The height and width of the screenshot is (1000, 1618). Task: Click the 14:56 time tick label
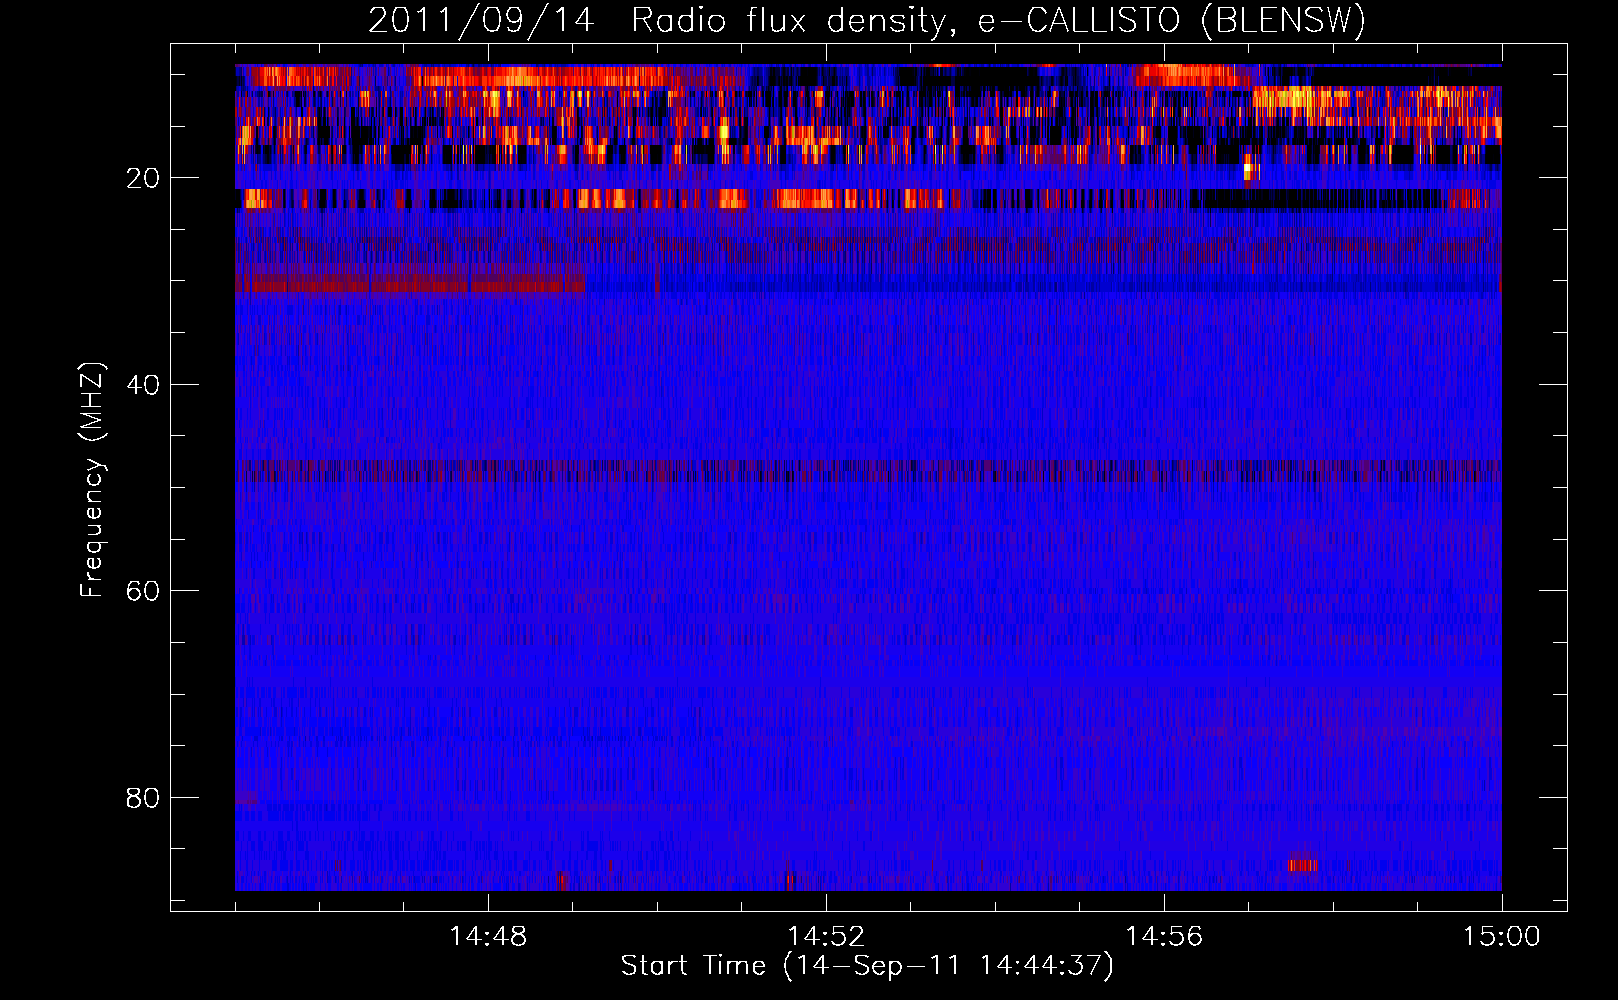coord(1164,937)
